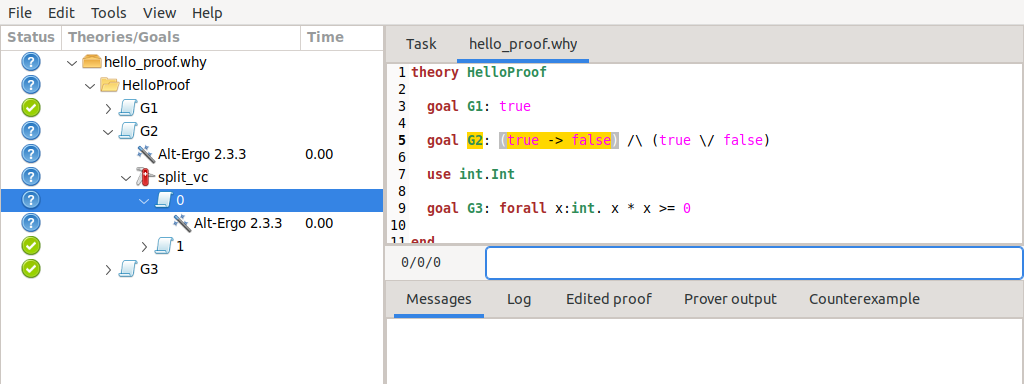Collapse the HelloProof theory node
Image resolution: width=1024 pixels, height=384 pixels.
pos(90,86)
